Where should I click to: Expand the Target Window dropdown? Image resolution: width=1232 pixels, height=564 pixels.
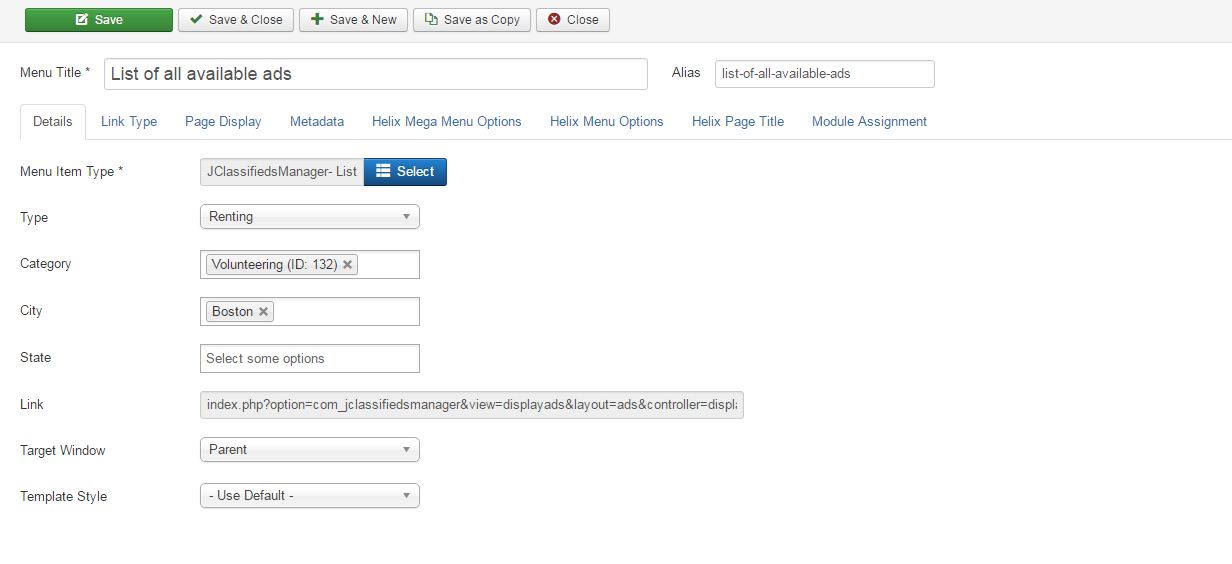[x=309, y=450]
